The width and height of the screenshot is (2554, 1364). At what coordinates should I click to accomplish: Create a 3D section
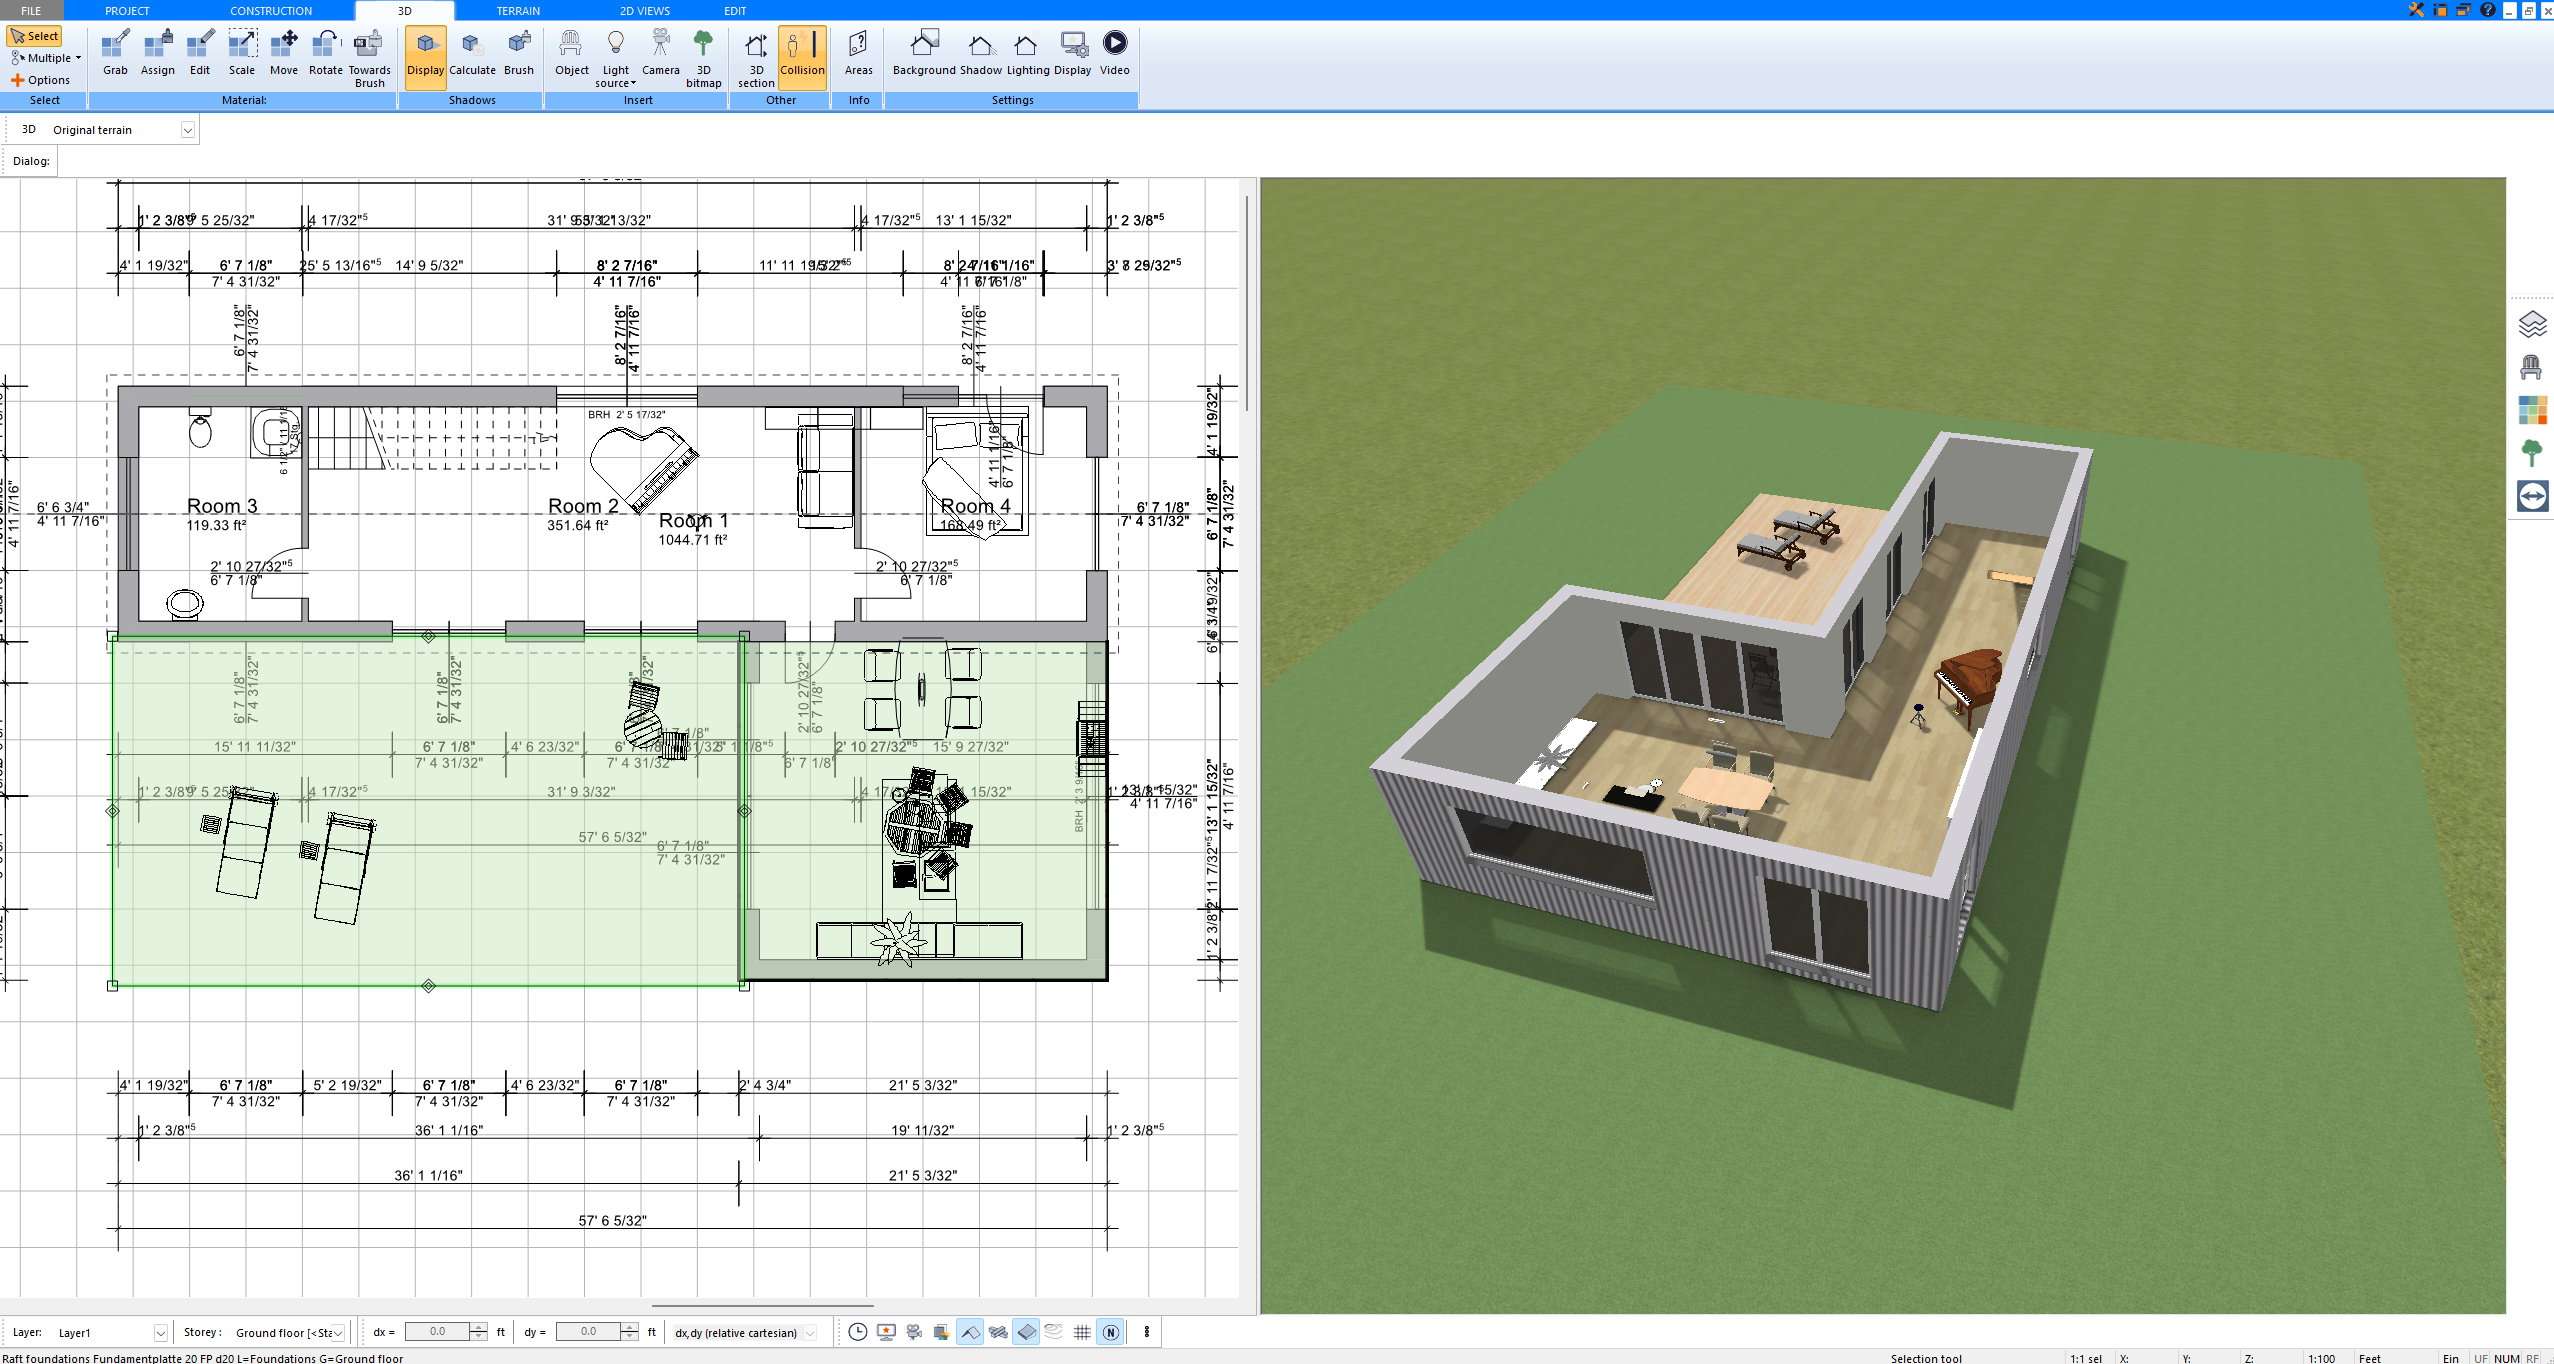click(x=756, y=59)
